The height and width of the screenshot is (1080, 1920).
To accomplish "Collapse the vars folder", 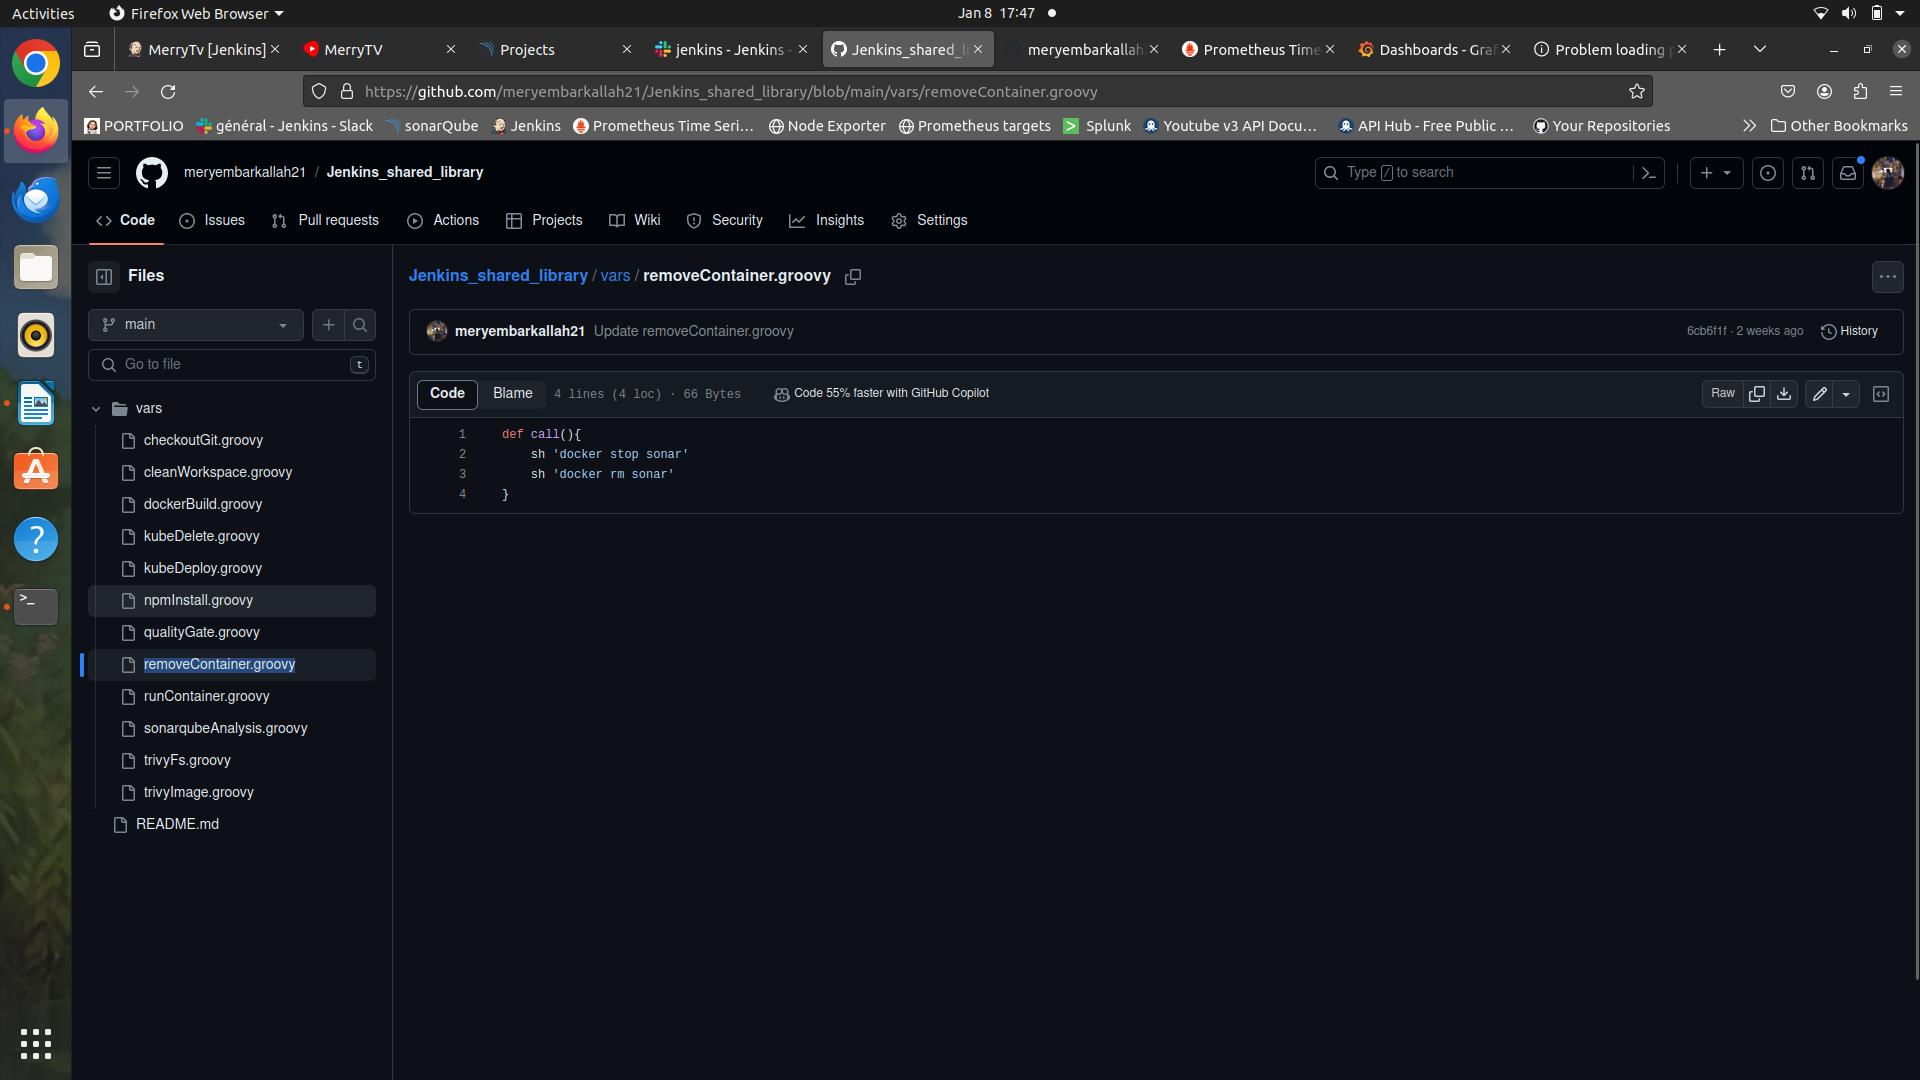I will point(96,409).
